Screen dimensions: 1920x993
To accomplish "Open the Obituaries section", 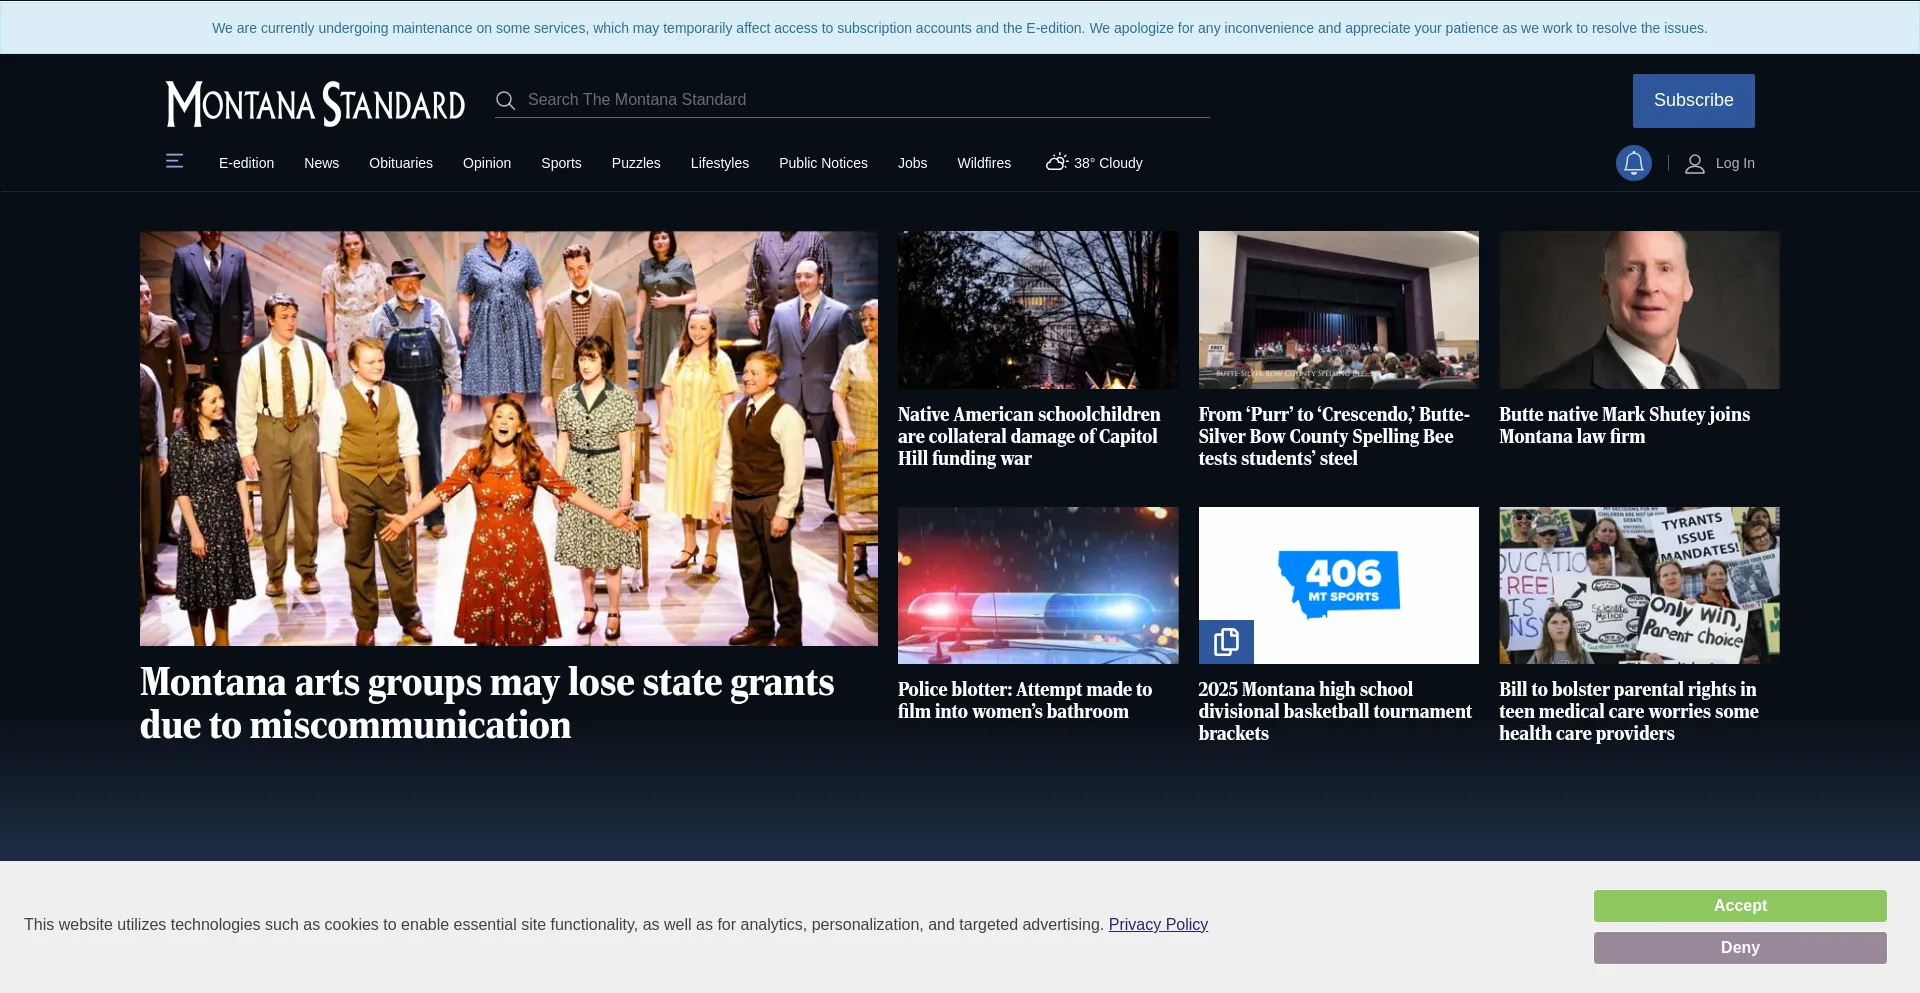I will point(401,163).
